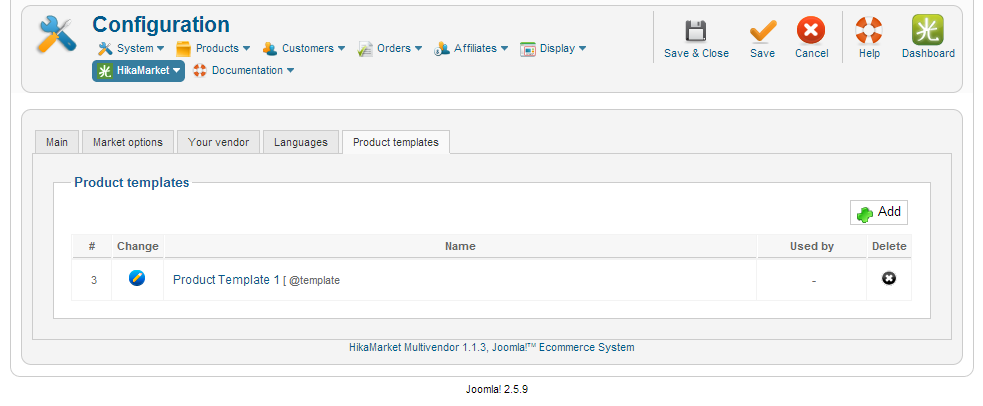Open the Orders dropdown menu
Screen dimensions: 983x406
[390, 48]
